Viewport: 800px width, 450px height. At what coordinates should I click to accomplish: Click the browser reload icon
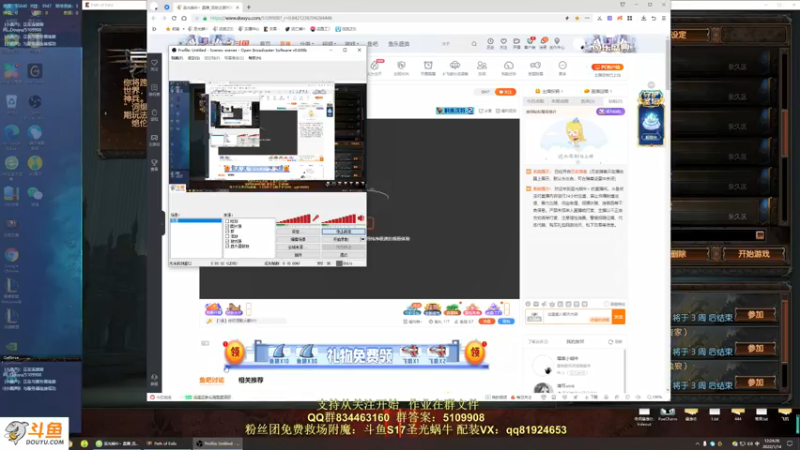click(174, 18)
